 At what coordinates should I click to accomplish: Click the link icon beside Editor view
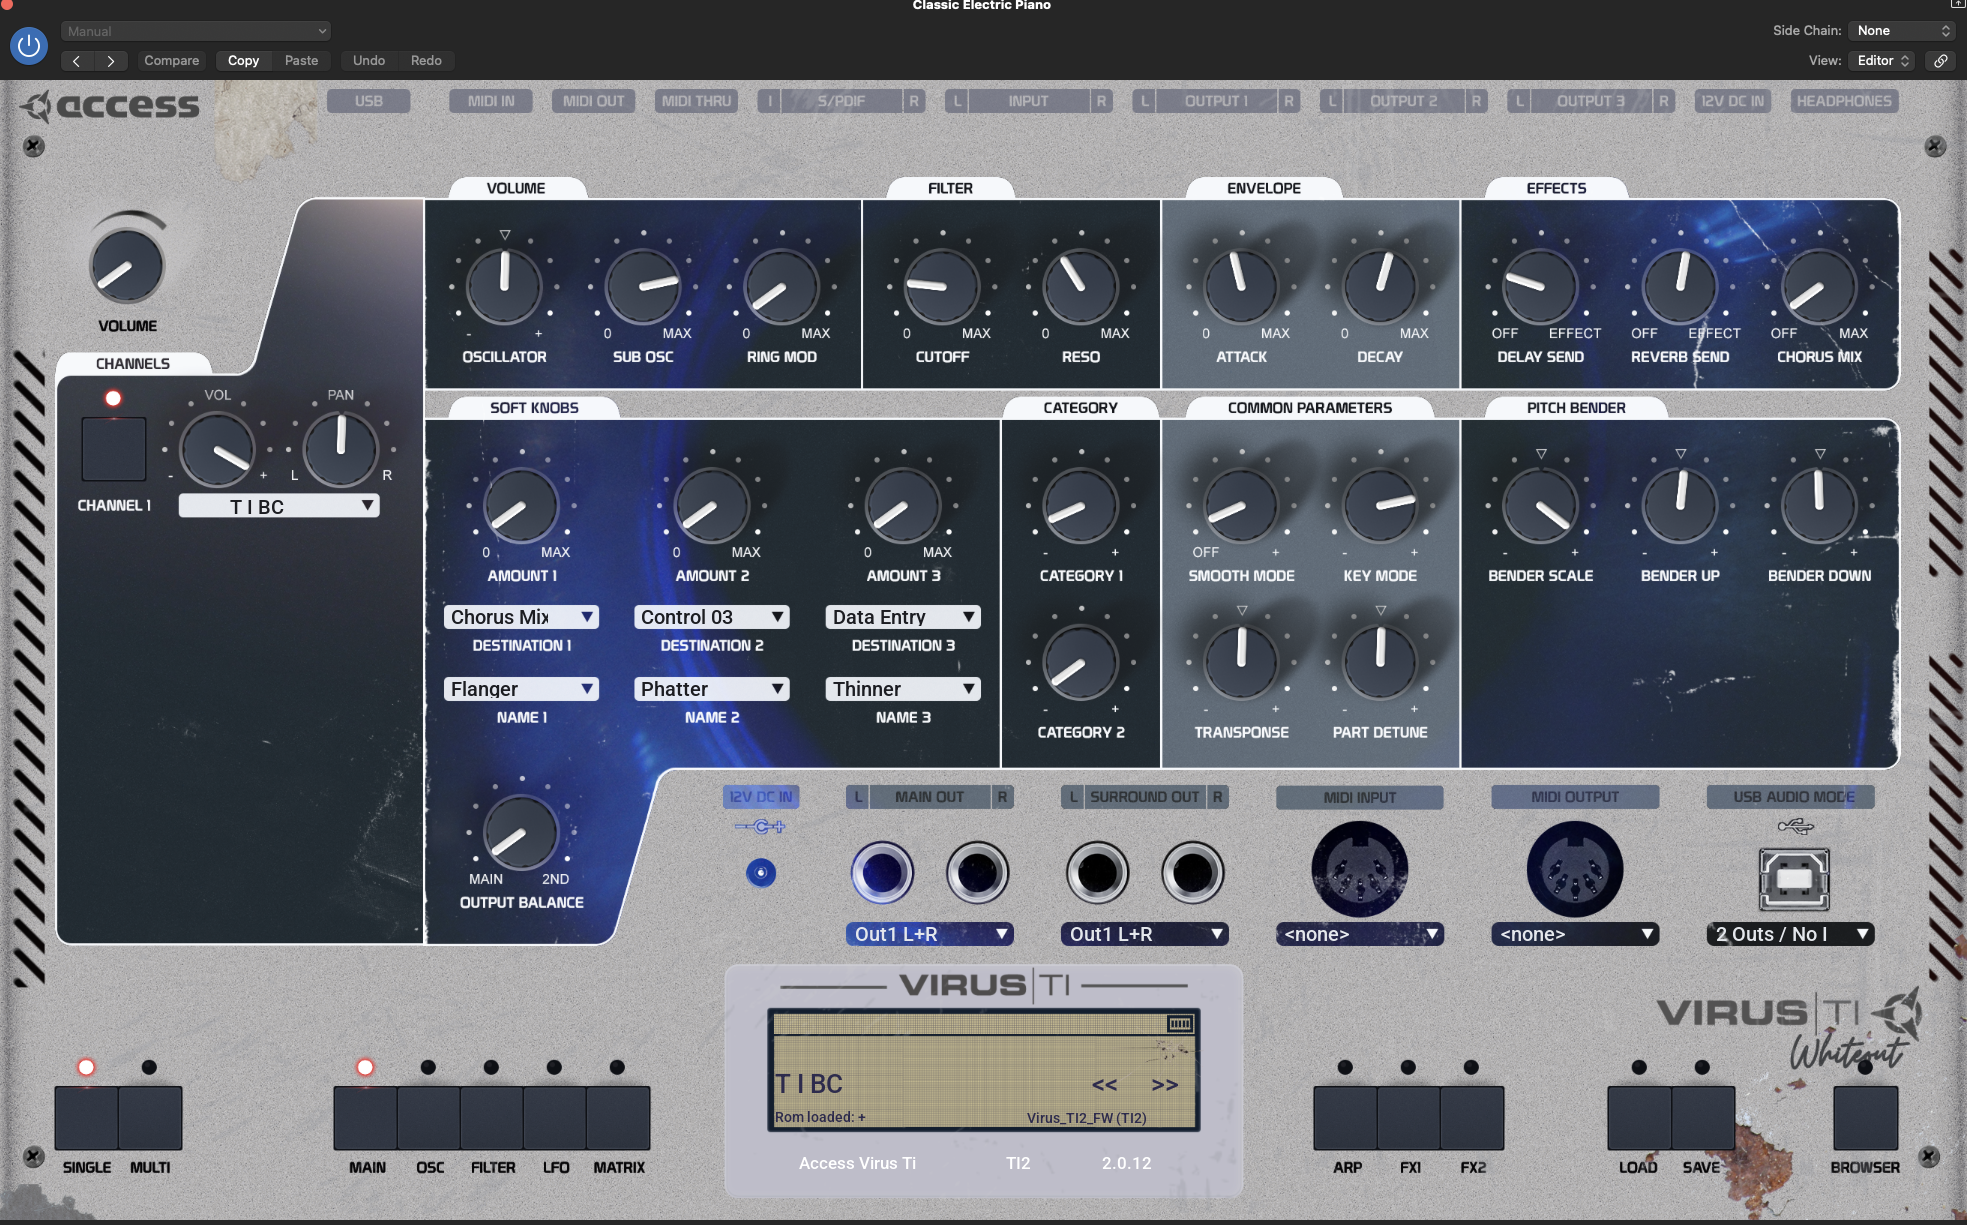tap(1940, 61)
